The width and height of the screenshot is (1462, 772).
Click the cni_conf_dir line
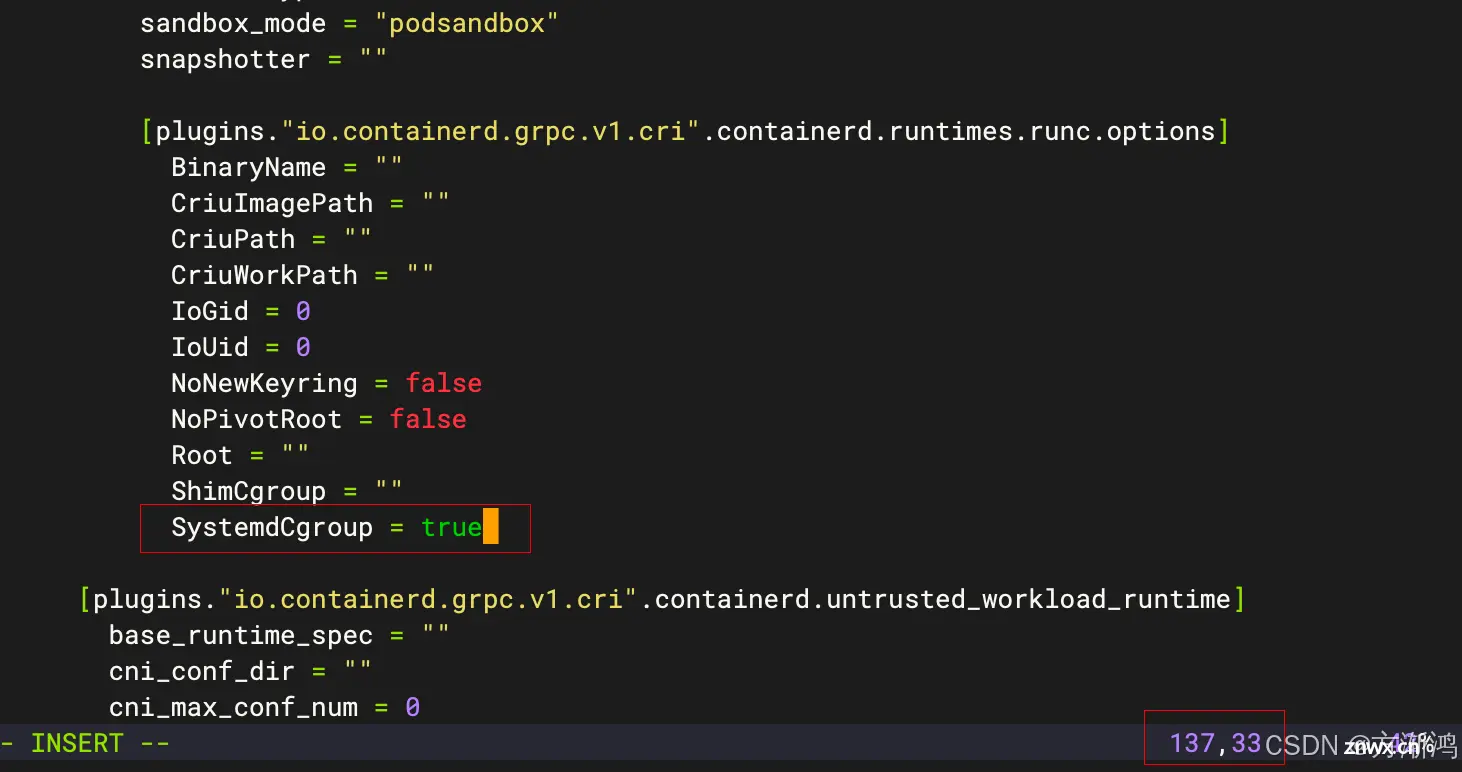pos(240,671)
